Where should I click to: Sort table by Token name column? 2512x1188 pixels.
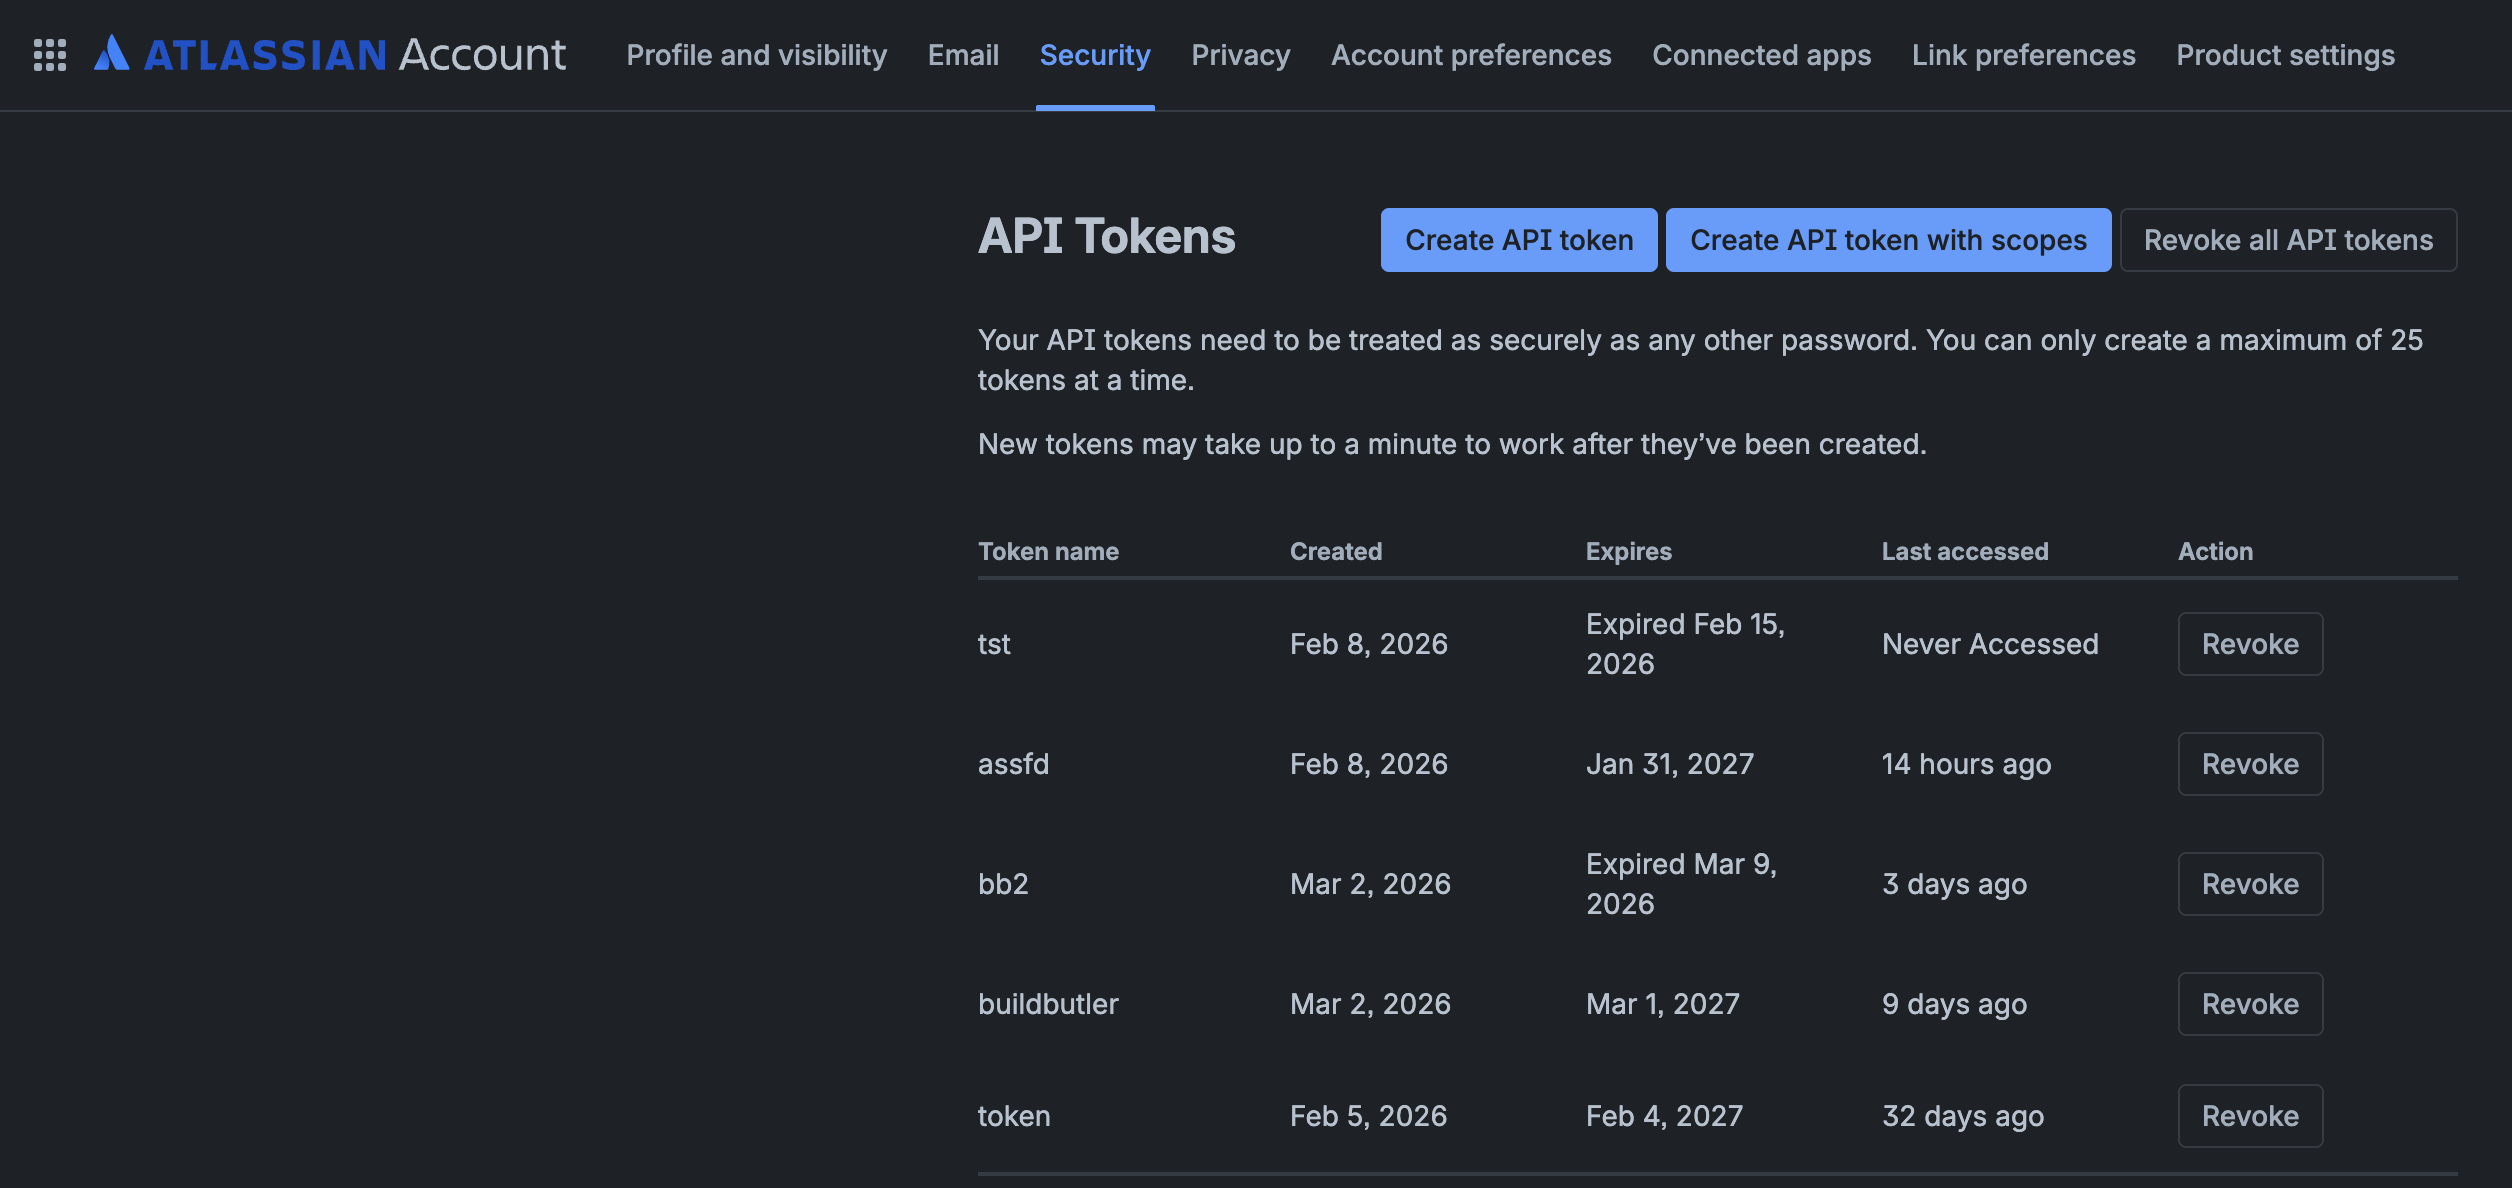pos(1048,551)
